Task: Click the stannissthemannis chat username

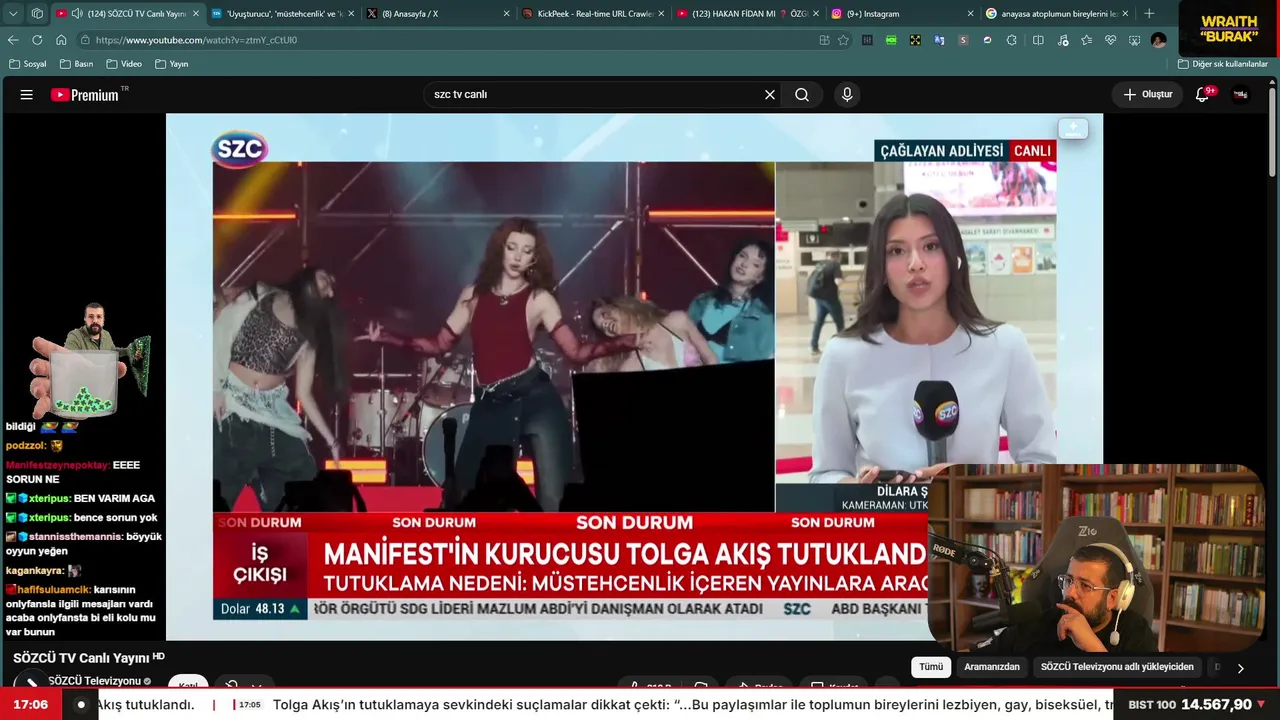Action: tap(75, 537)
